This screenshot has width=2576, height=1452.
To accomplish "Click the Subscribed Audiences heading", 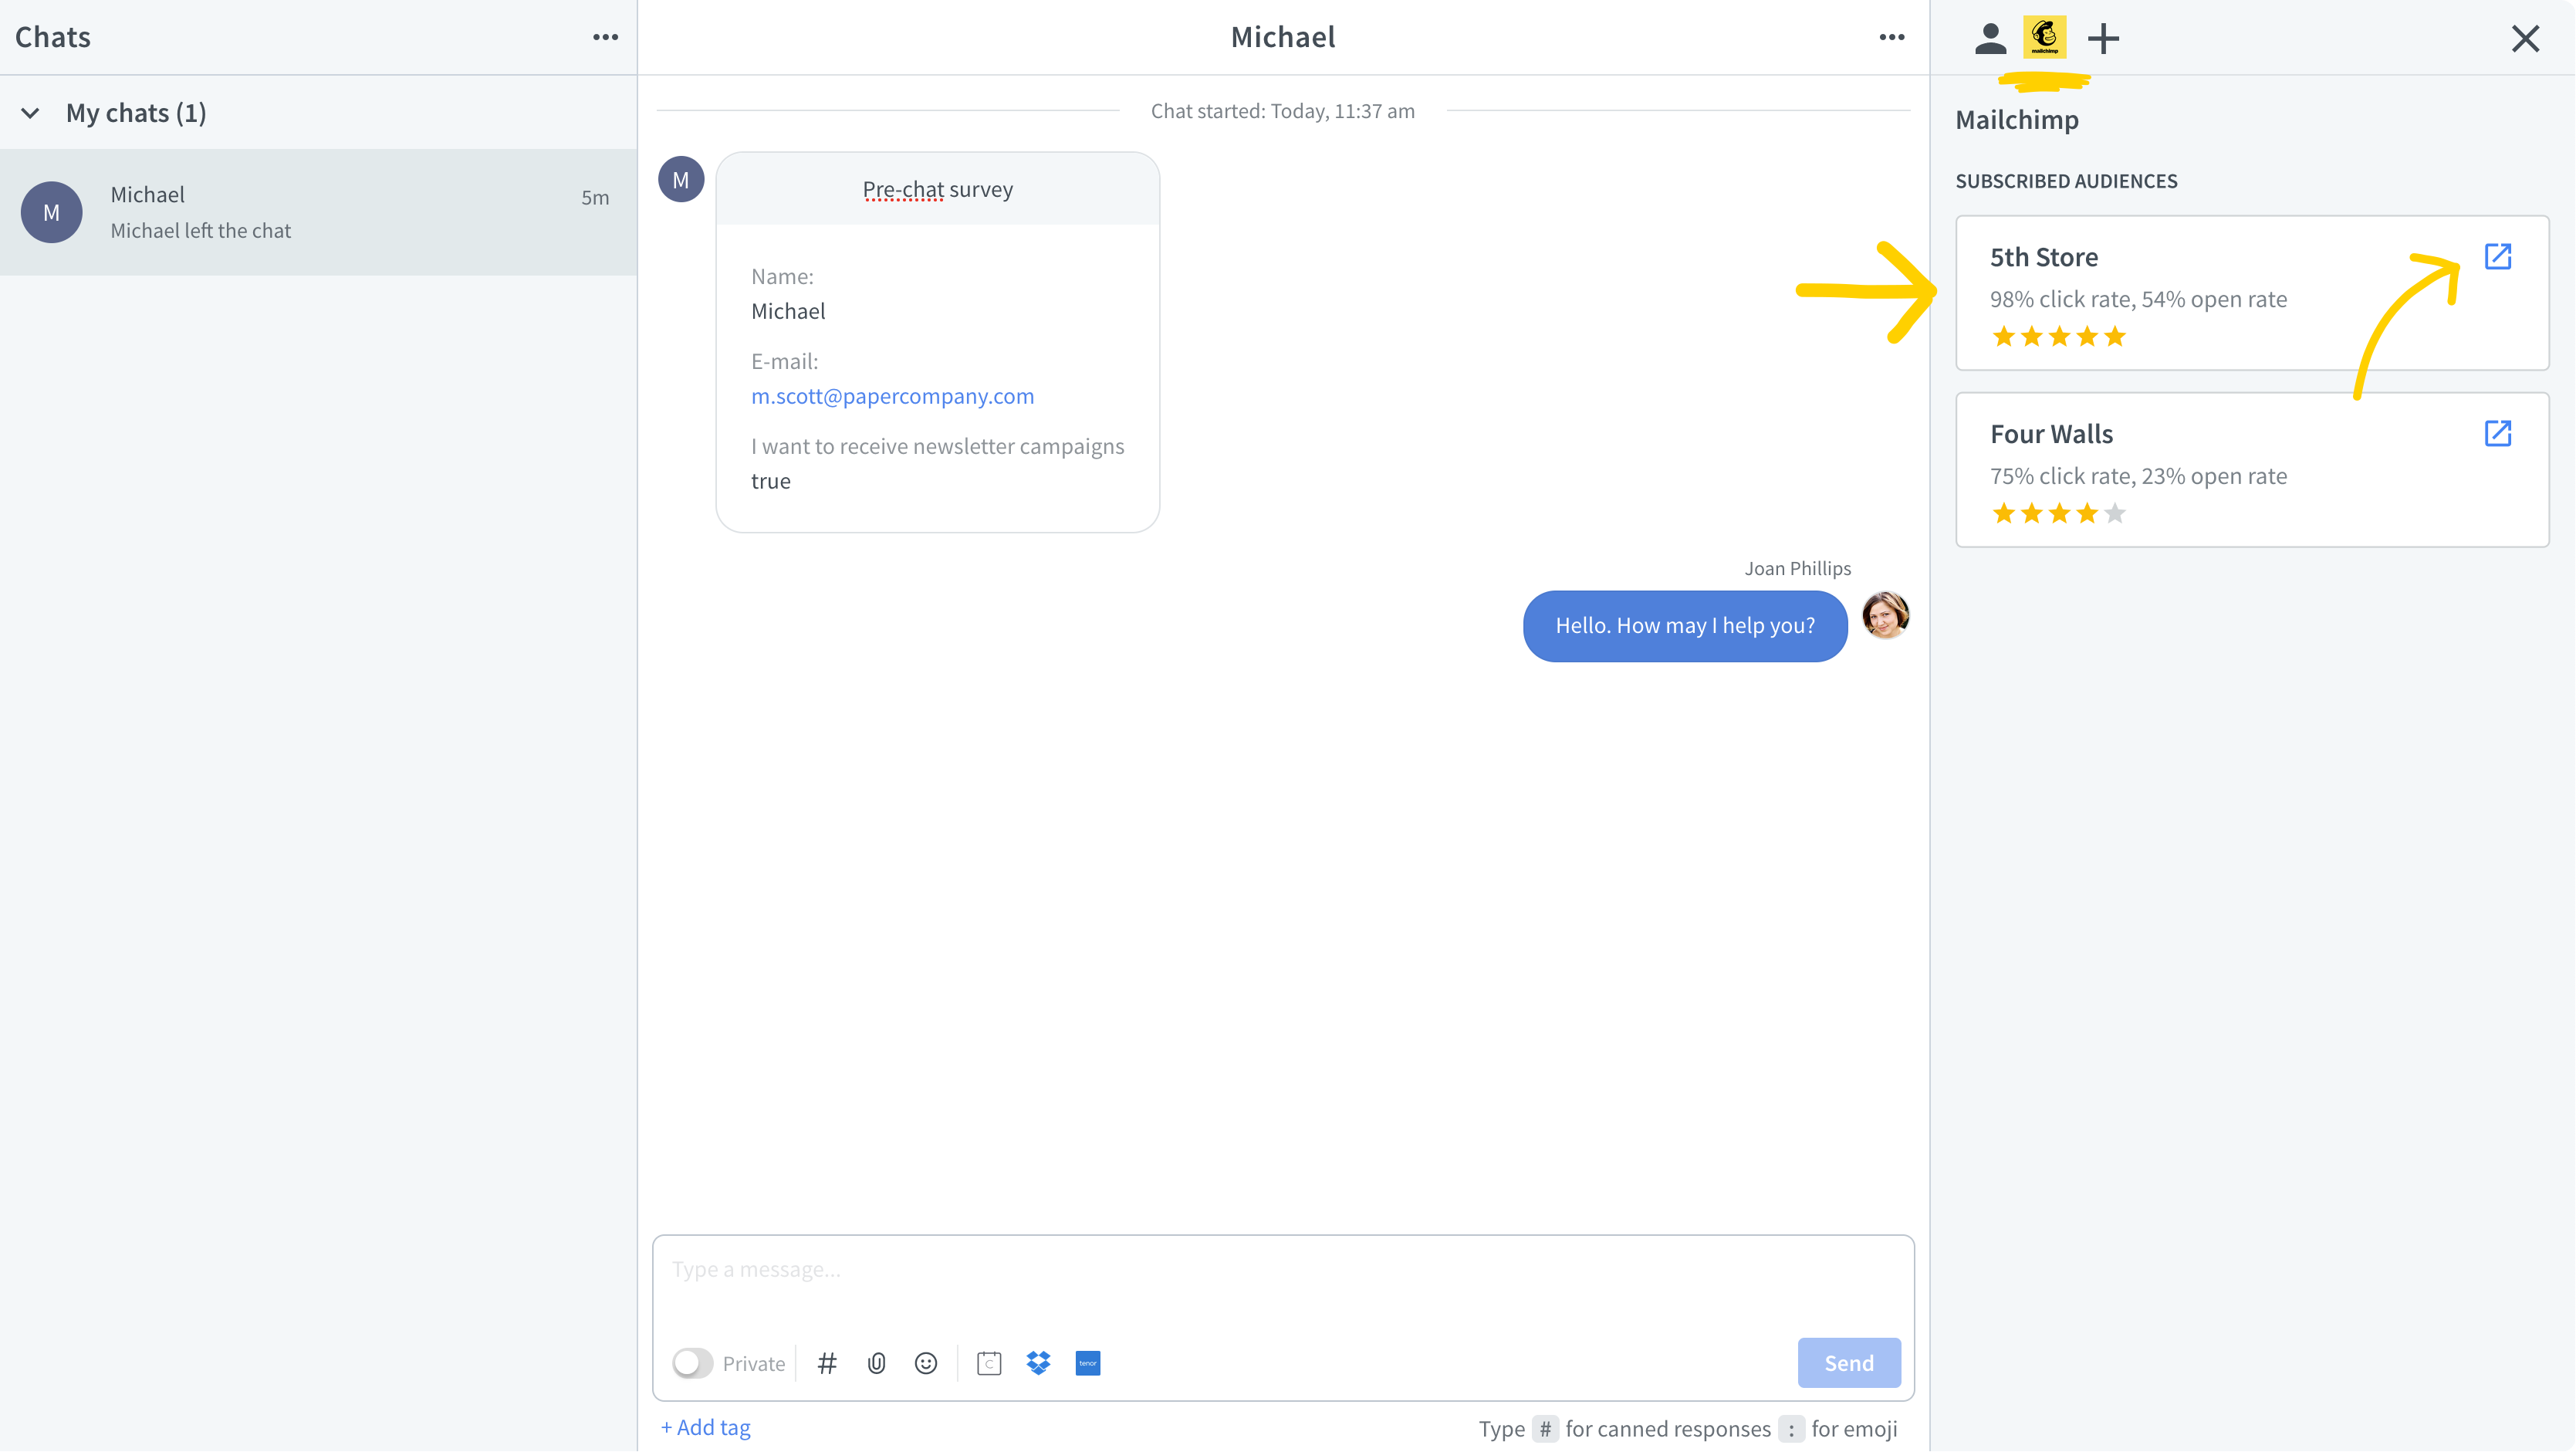I will click(2066, 181).
